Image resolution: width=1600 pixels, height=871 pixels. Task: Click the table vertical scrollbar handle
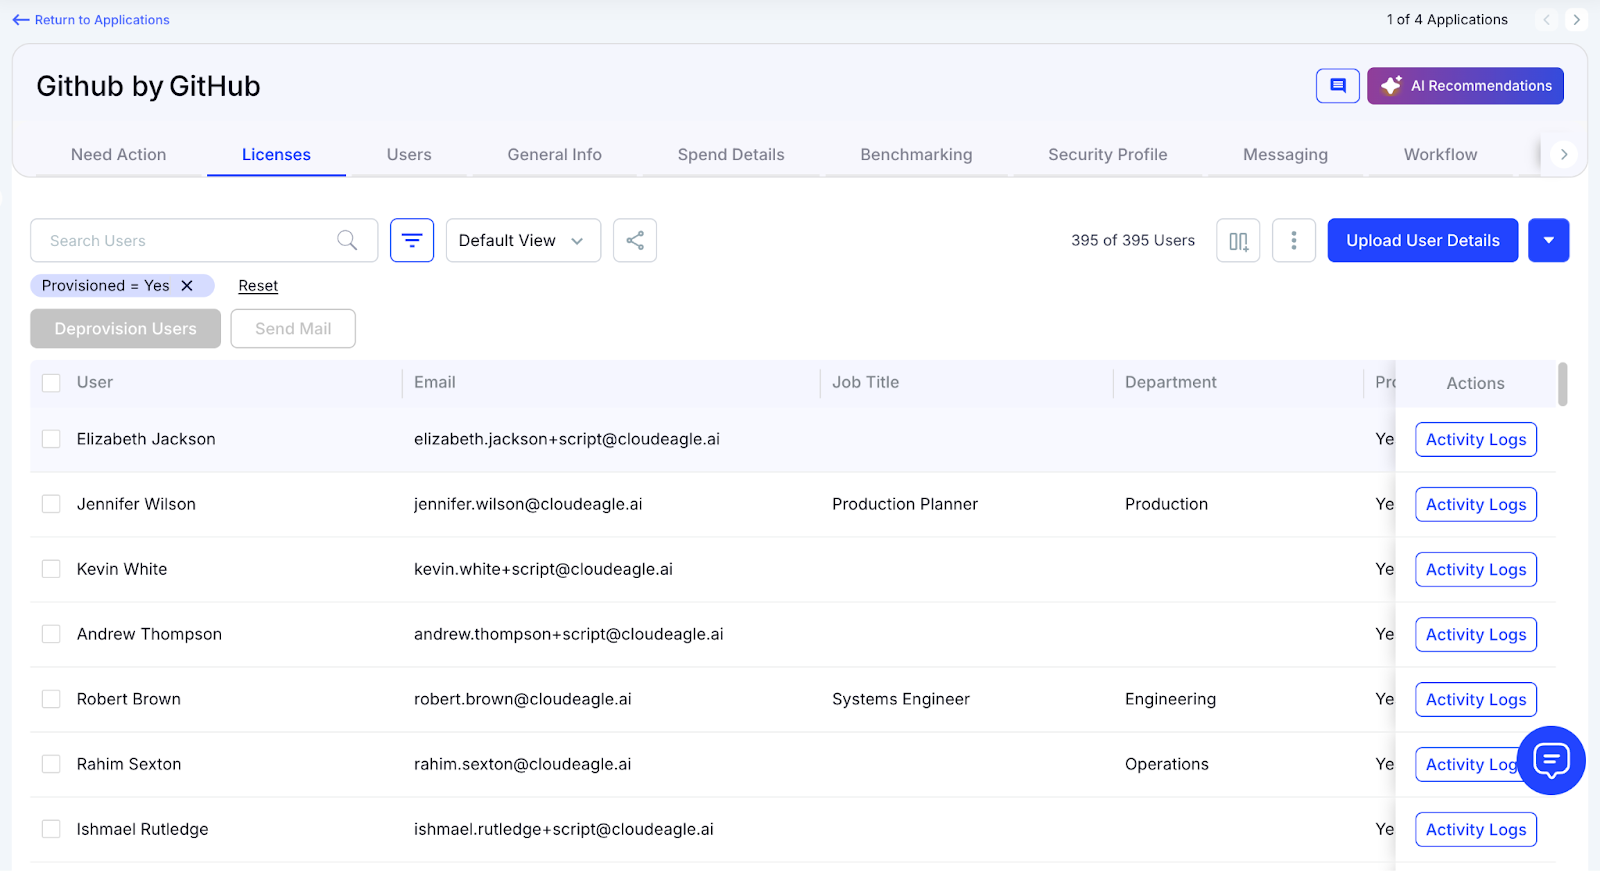[x=1562, y=384]
